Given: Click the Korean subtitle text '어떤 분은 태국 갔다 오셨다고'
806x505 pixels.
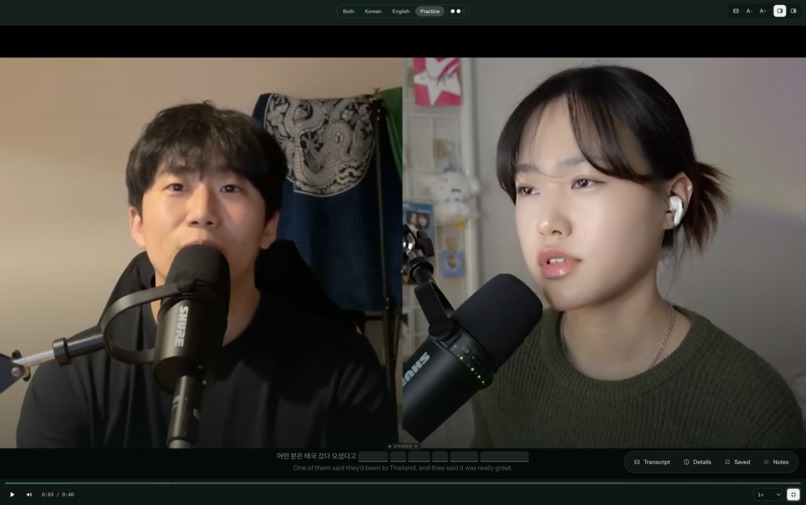Looking at the screenshot, I should (316, 456).
